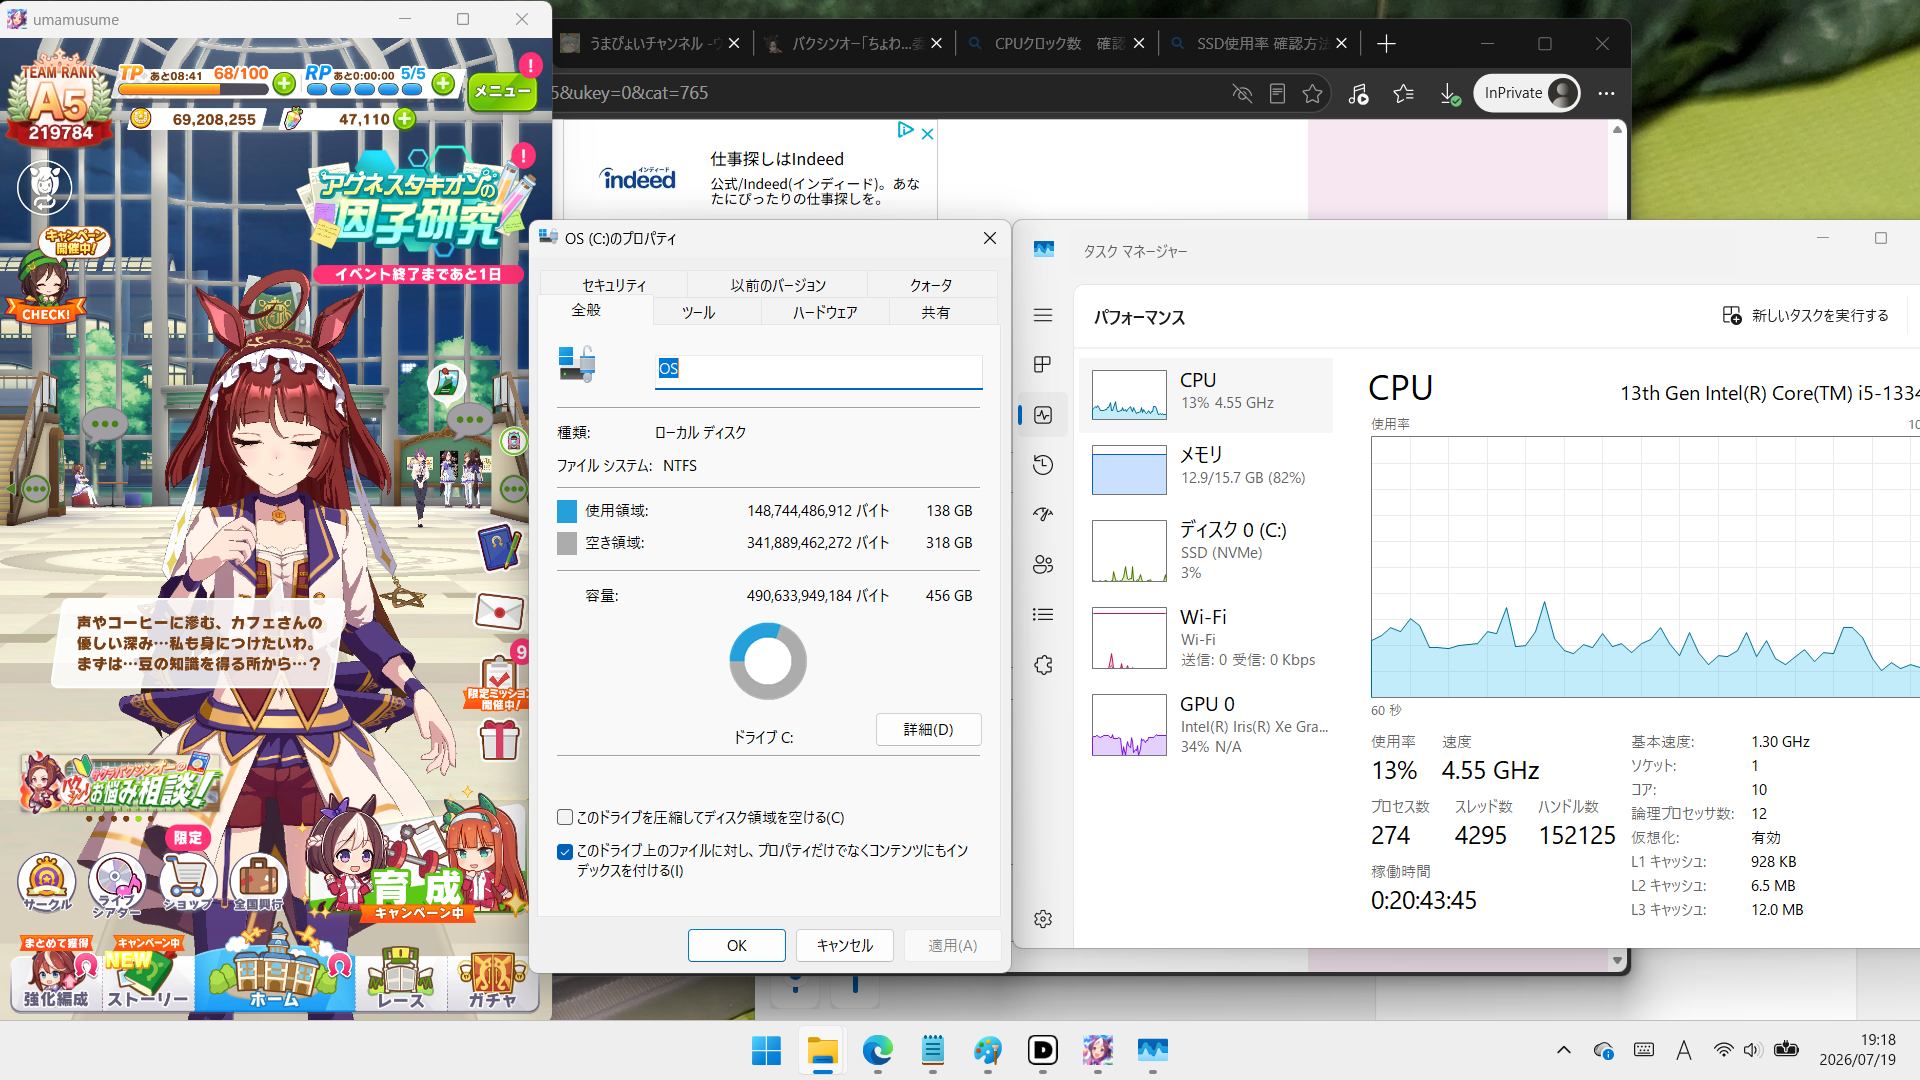The width and height of the screenshot is (1920, 1080).
Task: Show hidden system tray icons chevron
Action: point(1564,1050)
